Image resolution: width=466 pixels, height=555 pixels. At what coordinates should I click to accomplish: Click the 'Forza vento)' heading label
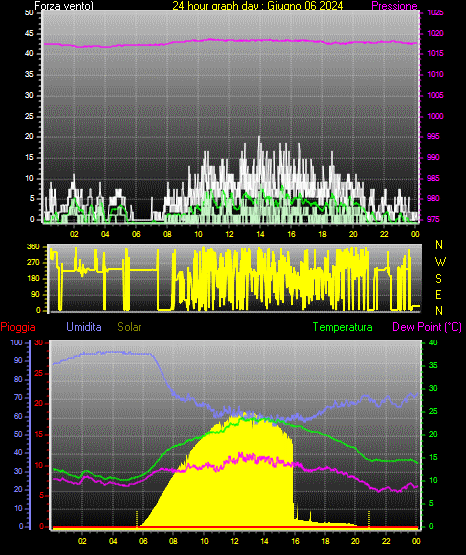pos(64,6)
